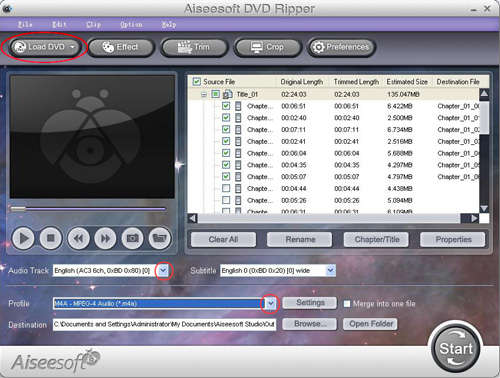The width and height of the screenshot is (500, 378).
Task: Open the Clip menu
Action: pyautogui.click(x=93, y=24)
